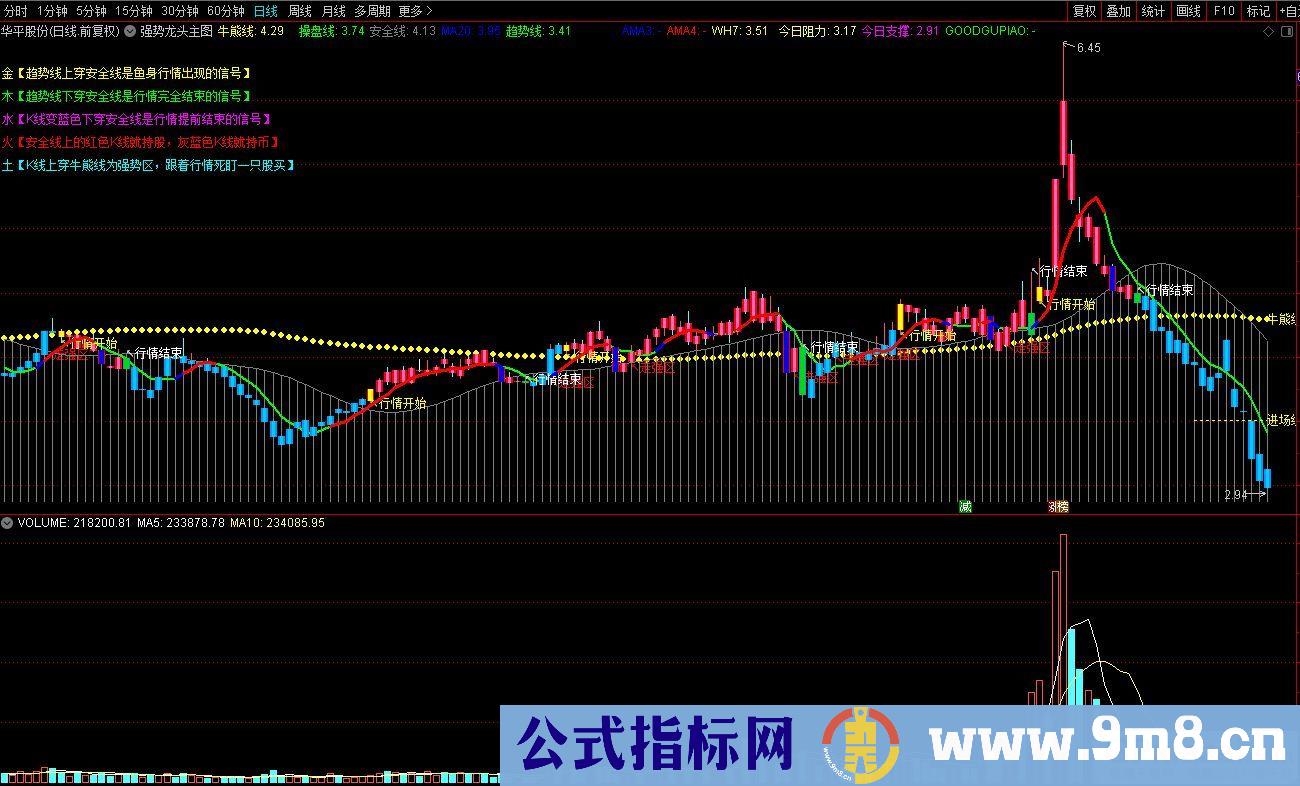Click the 土 rule description line
This screenshot has width=1300, height=786.
click(x=149, y=165)
